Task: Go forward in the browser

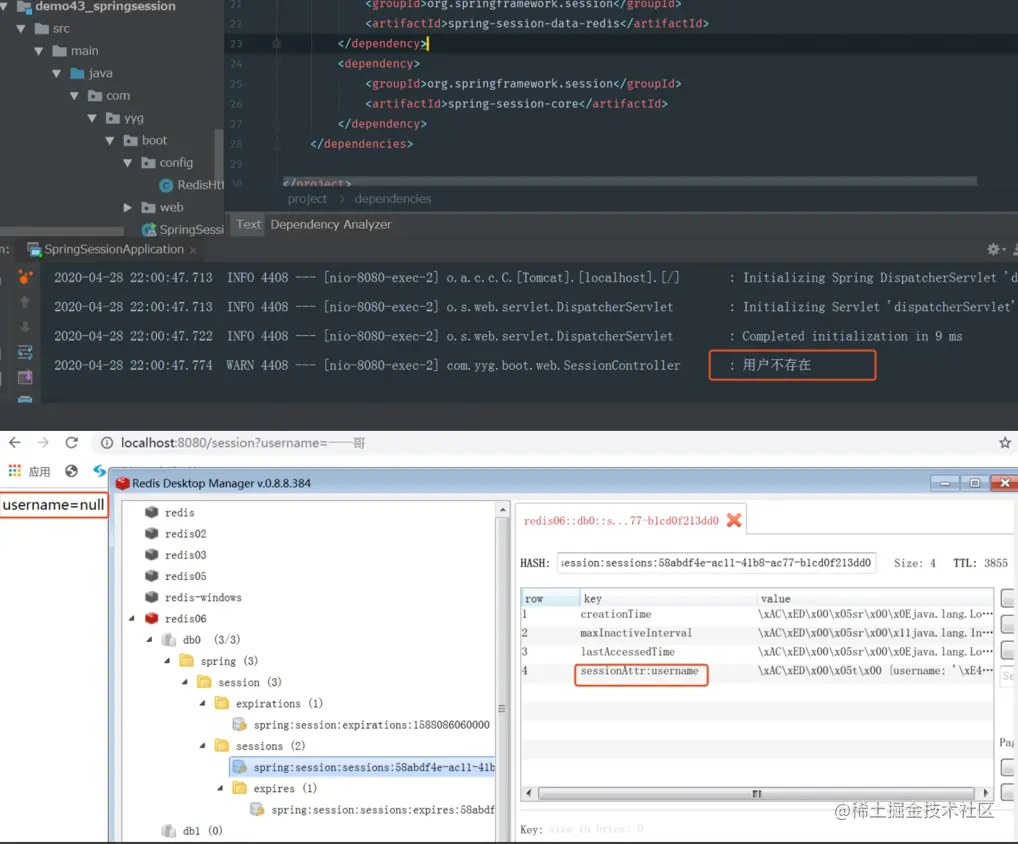Action: click(x=43, y=443)
